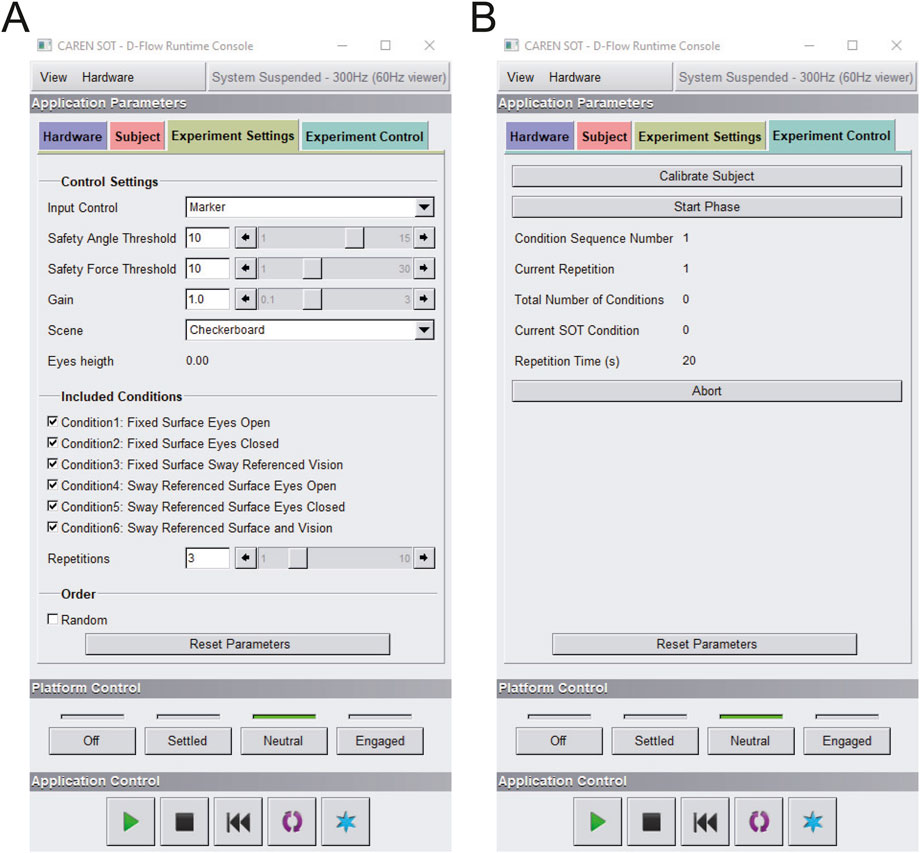This screenshot has height=853, width=920.
Task: Uncheck Condition1: Fixed Surface Eyes Open
Action: 53,423
